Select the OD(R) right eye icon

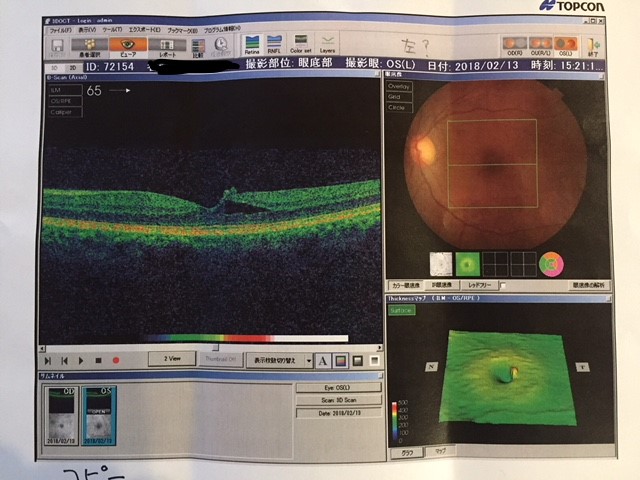pos(514,46)
